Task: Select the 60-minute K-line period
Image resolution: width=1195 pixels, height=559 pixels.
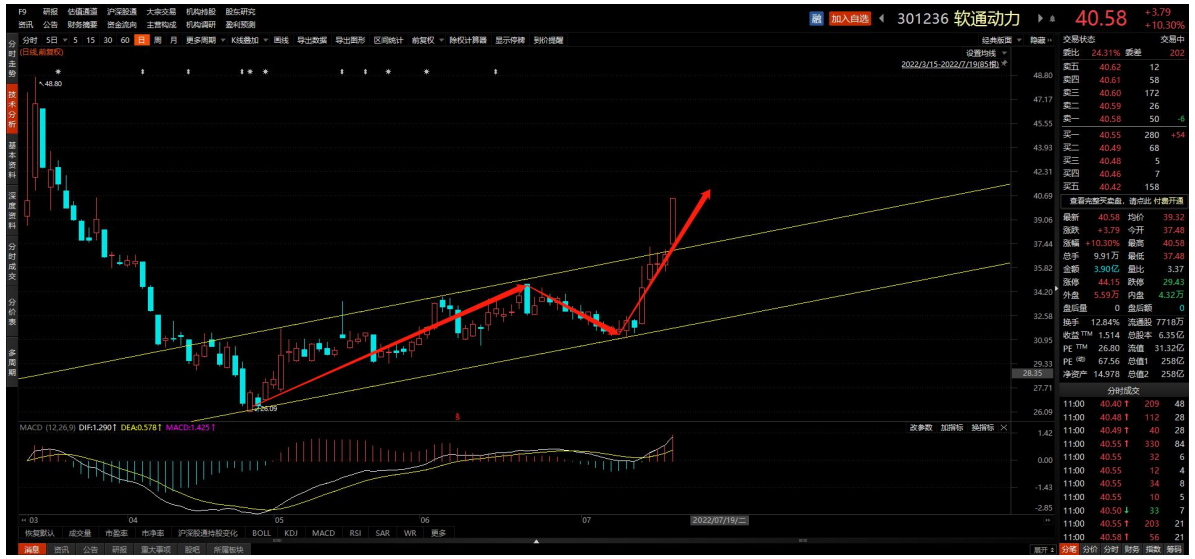Action: coord(125,40)
